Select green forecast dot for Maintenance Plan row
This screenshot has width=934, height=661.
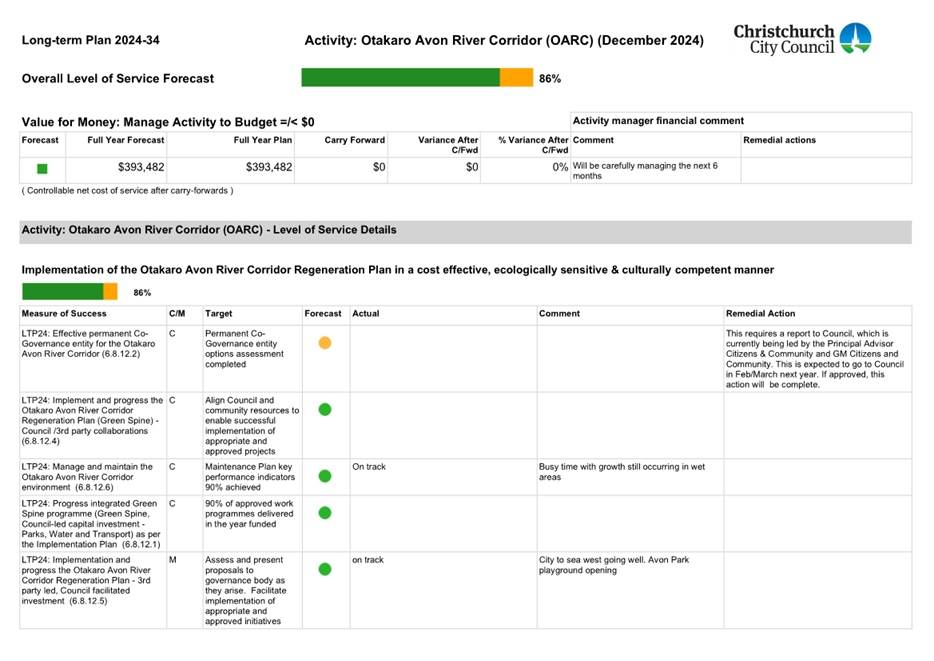325,476
